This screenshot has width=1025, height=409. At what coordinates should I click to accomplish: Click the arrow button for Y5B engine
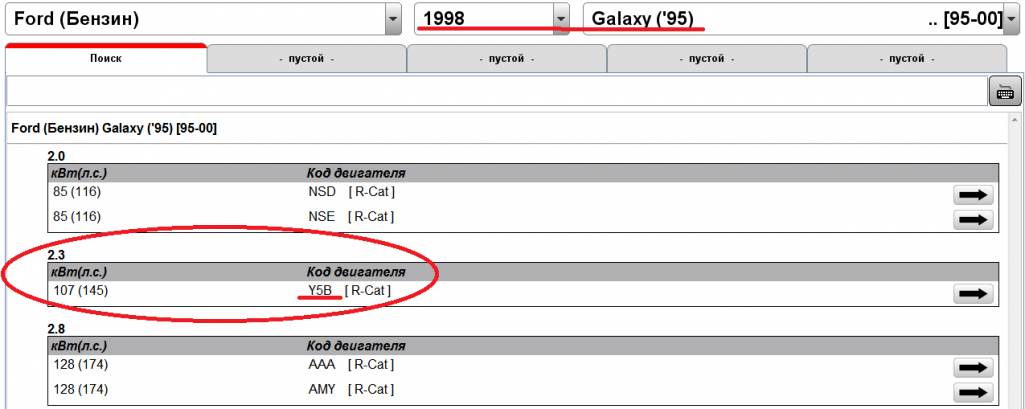973,293
